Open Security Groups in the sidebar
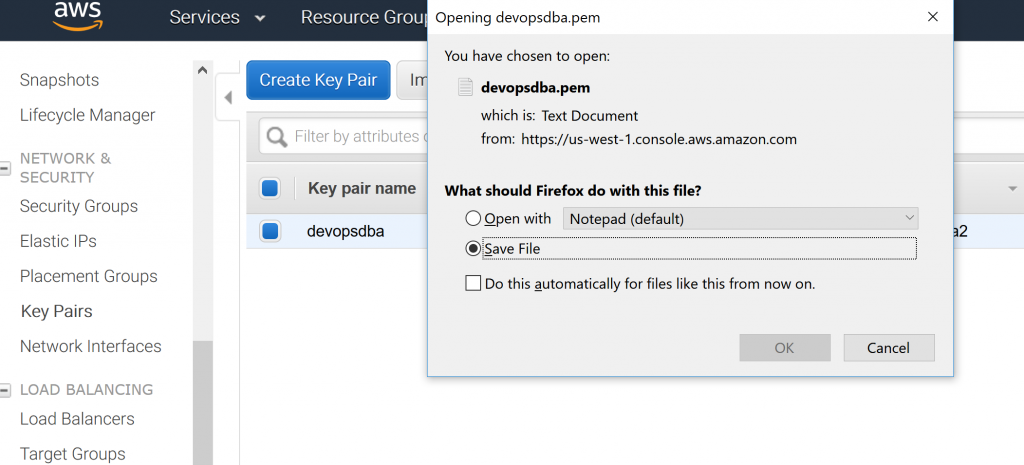 click(79, 206)
